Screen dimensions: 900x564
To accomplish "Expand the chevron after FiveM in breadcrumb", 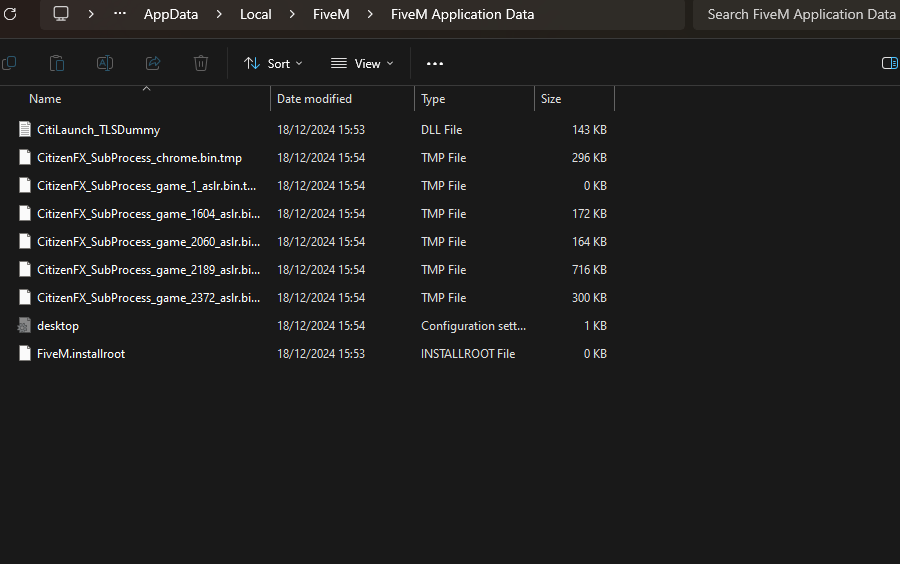I will coord(369,14).
